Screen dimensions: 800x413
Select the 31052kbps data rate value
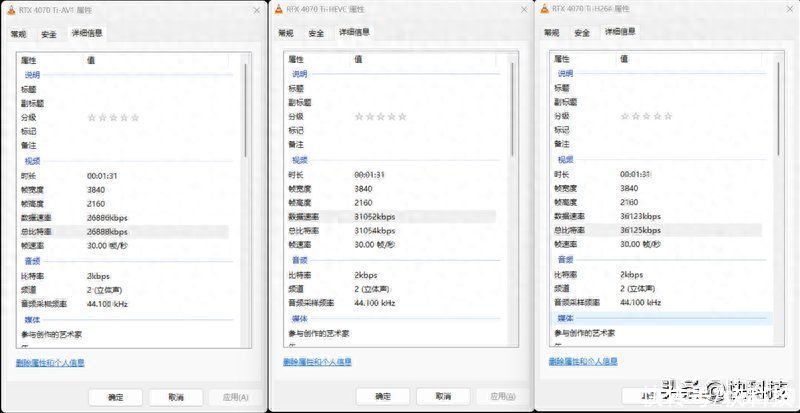[374, 217]
